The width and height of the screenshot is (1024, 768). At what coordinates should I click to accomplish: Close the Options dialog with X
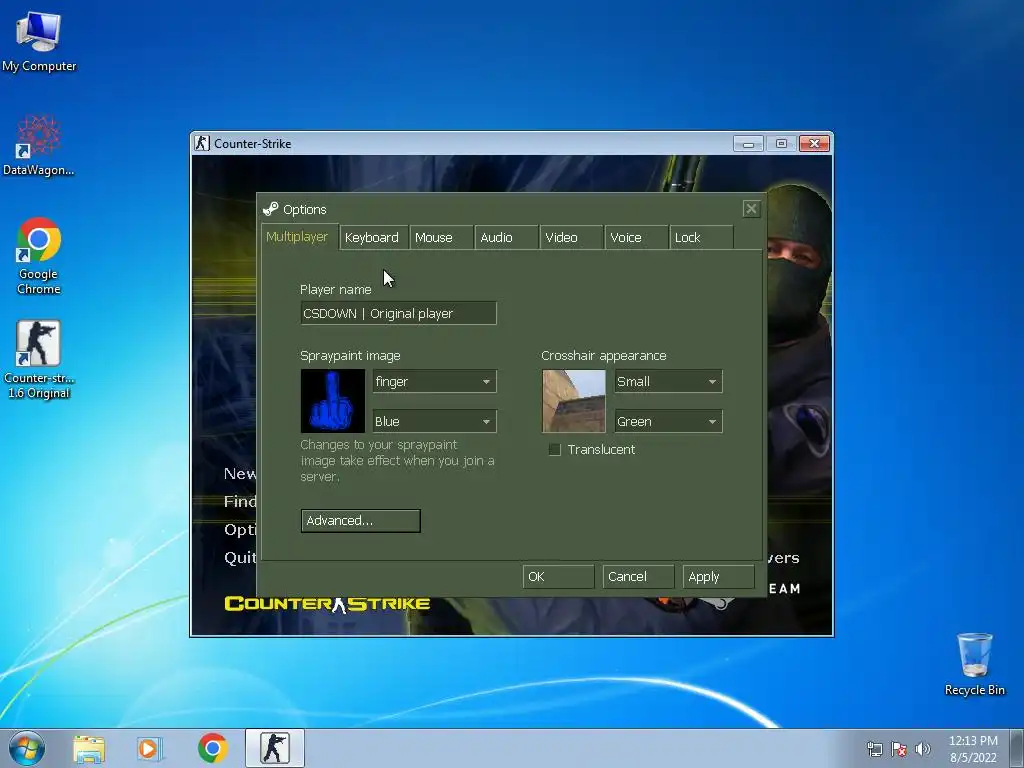click(751, 209)
